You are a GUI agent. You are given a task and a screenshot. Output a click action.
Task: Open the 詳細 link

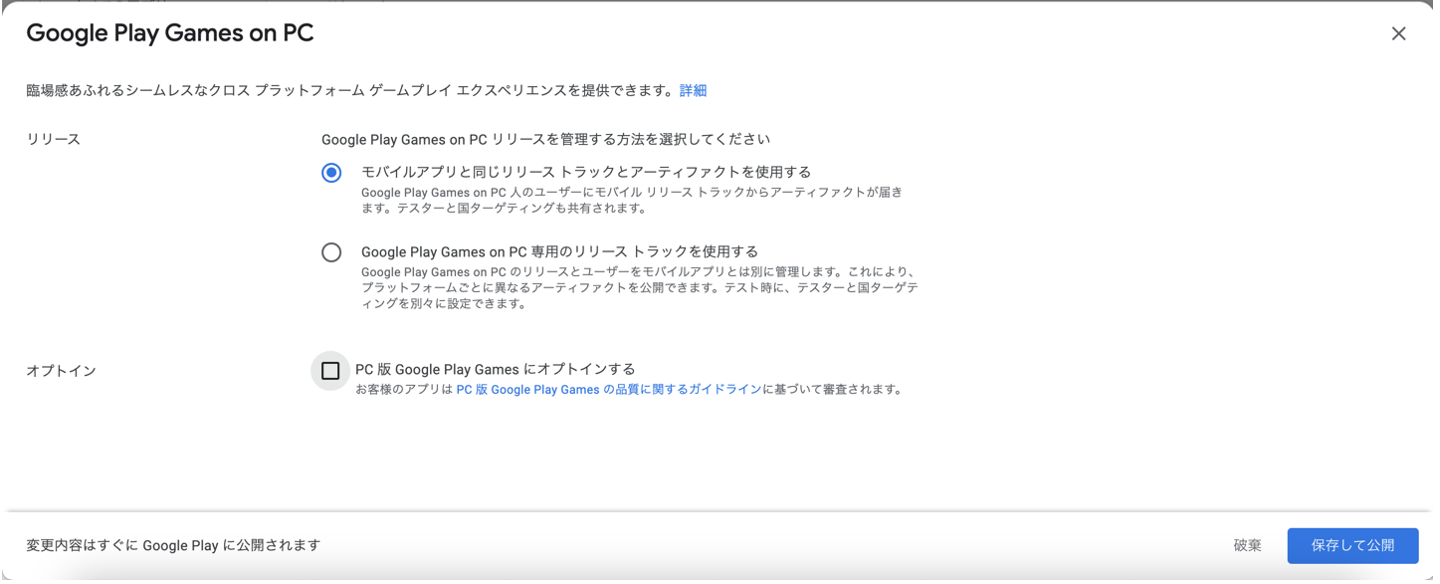coord(693,90)
